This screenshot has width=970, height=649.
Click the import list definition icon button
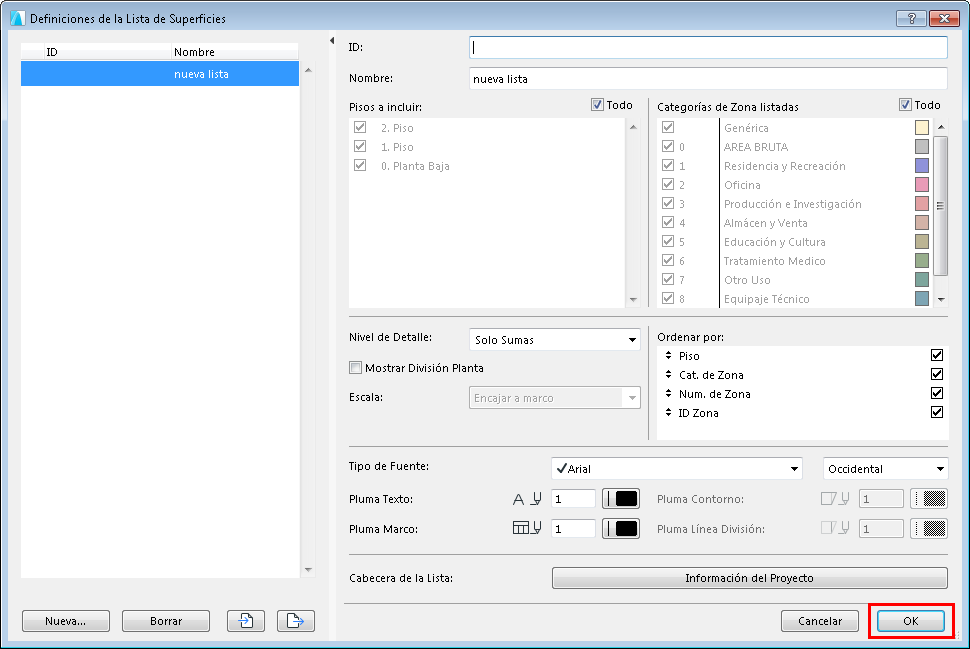click(x=246, y=621)
